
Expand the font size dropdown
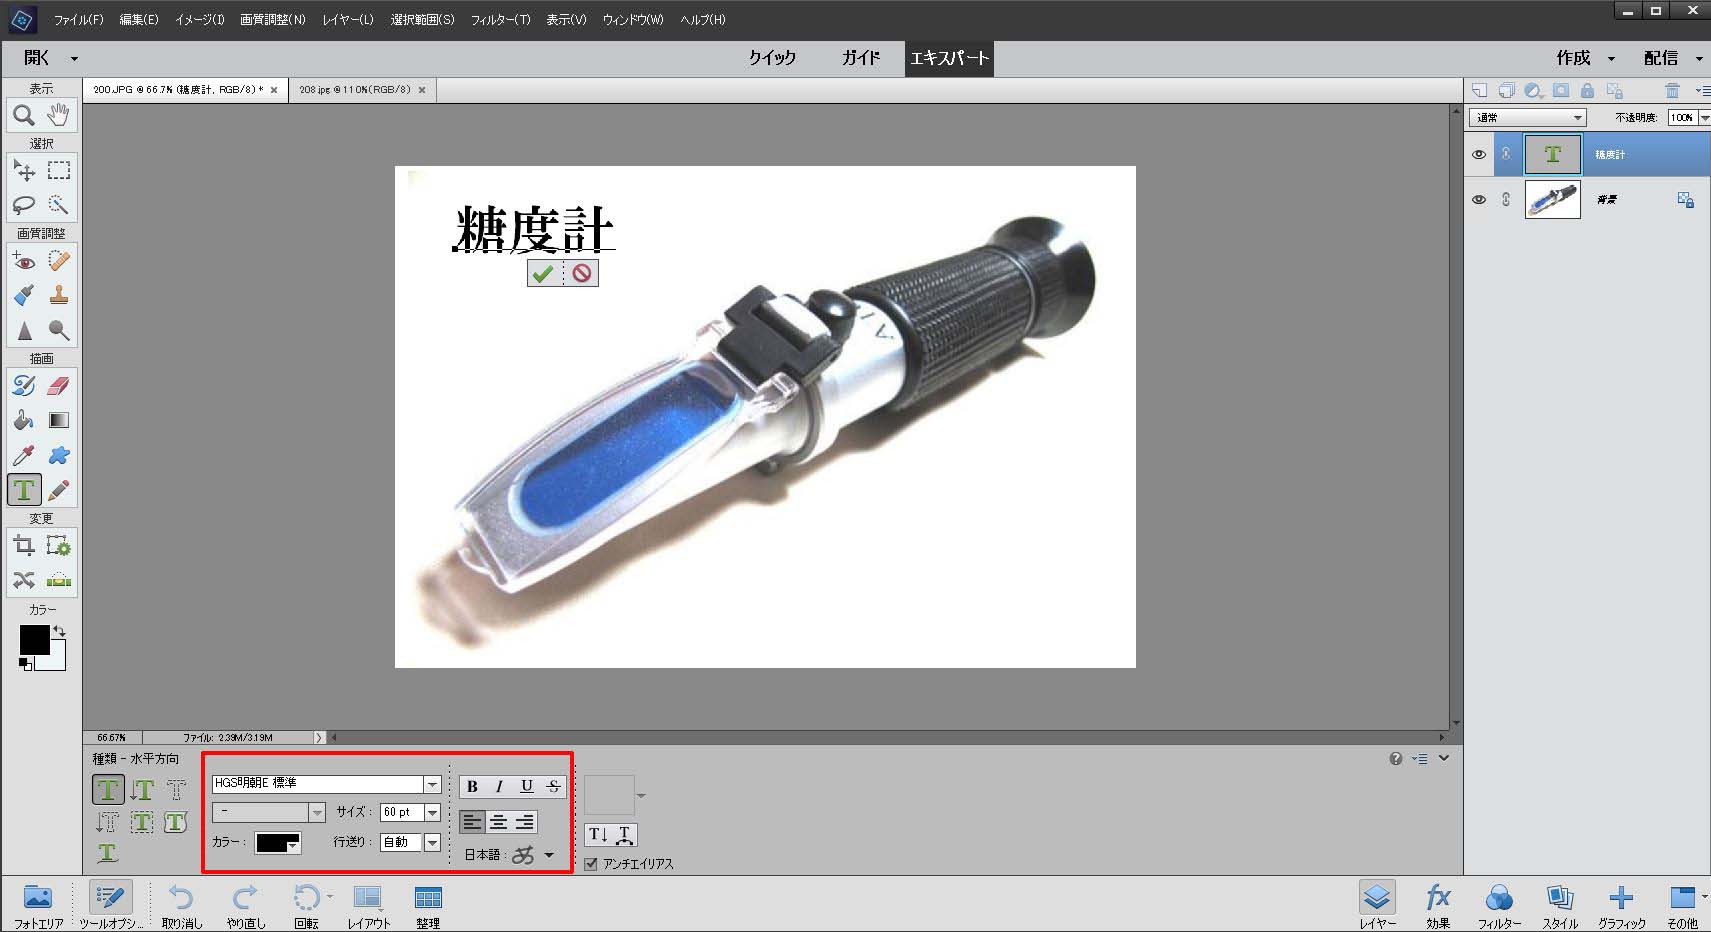[432, 813]
